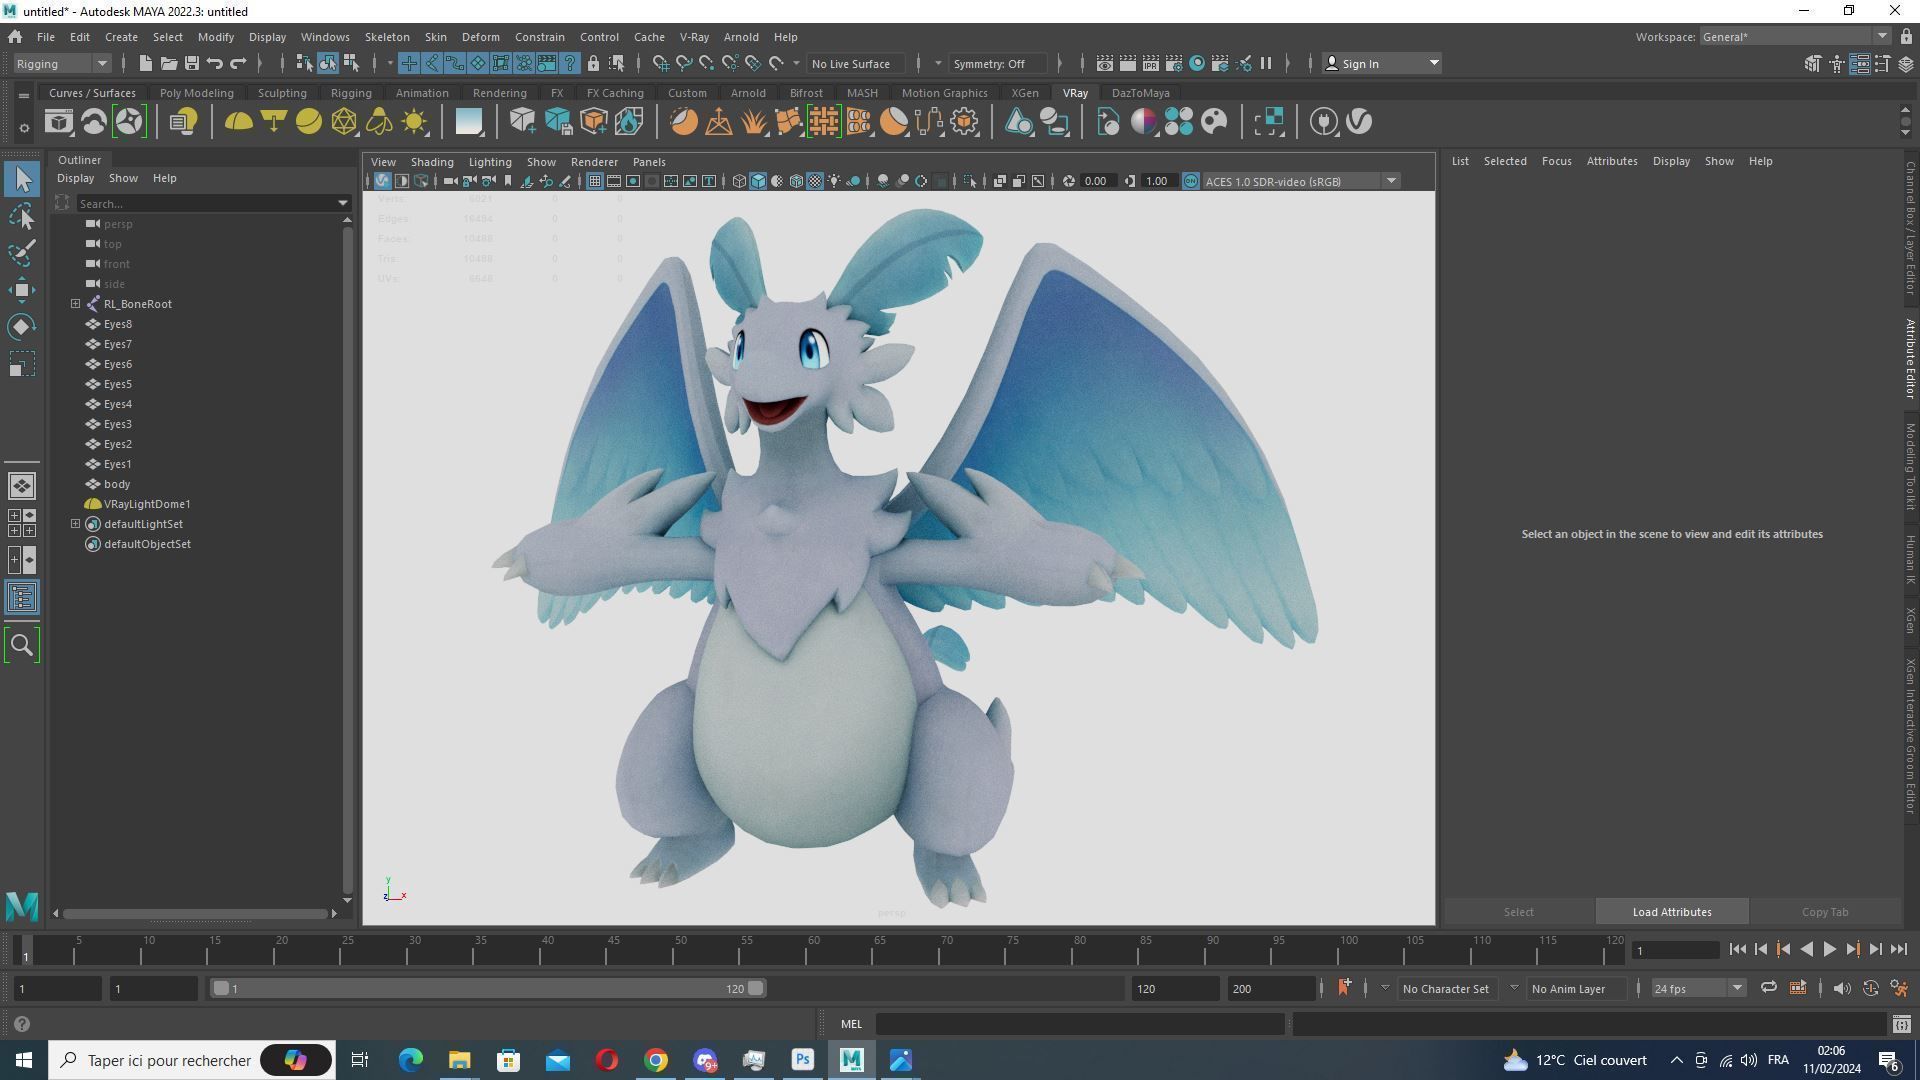
Task: Open Google Chrome from the taskbar
Action: (656, 1060)
